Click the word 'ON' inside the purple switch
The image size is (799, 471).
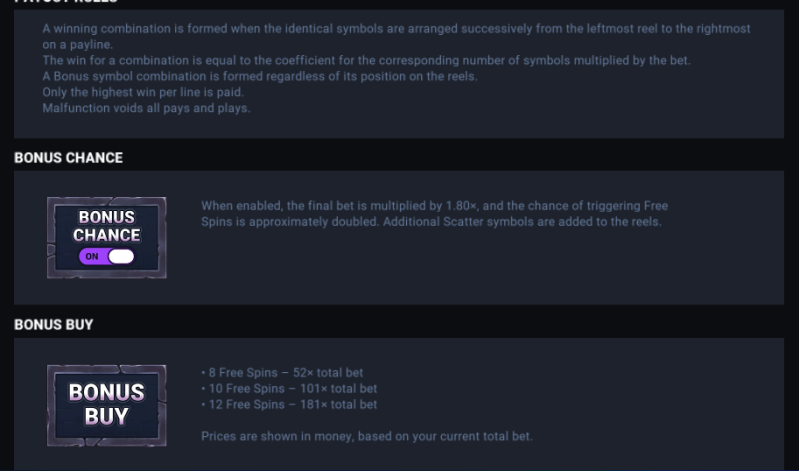pos(92,257)
